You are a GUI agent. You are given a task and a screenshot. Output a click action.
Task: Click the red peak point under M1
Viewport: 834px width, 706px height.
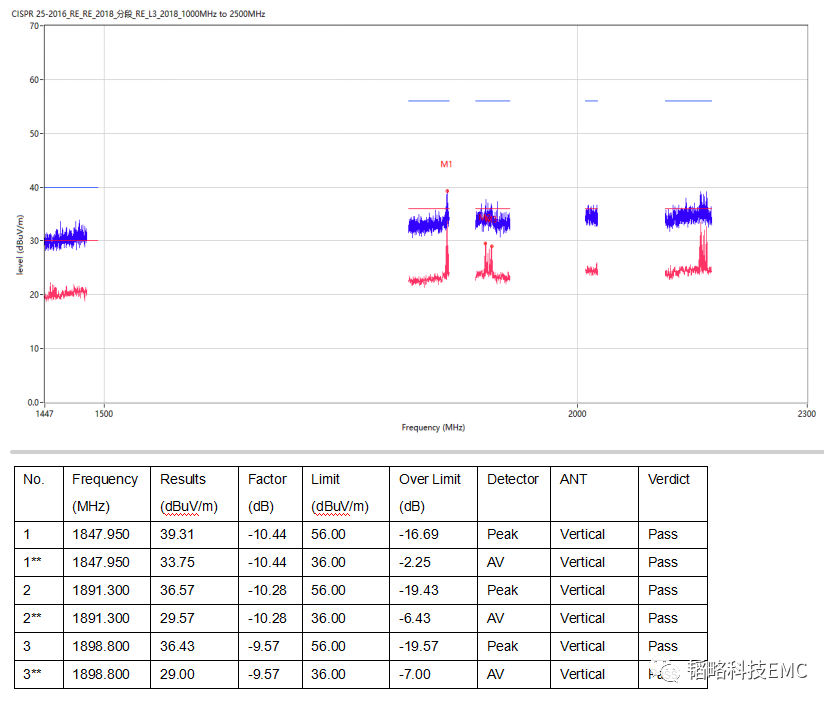click(447, 190)
